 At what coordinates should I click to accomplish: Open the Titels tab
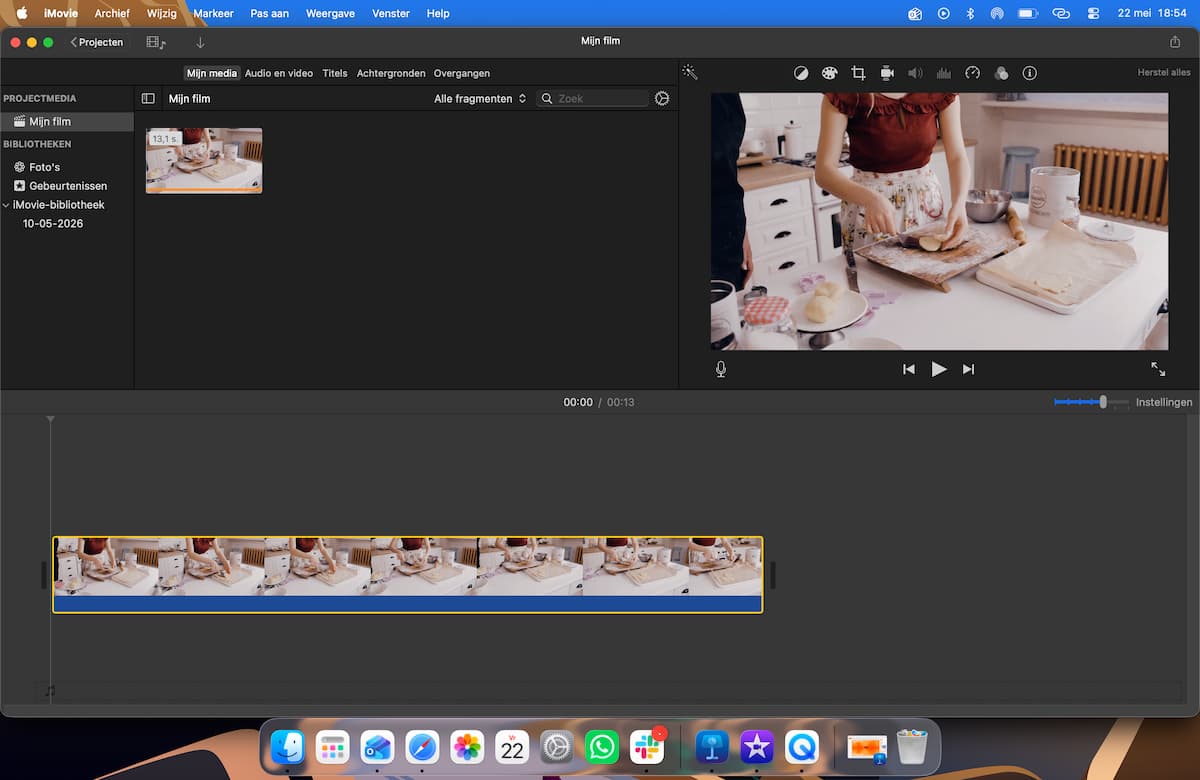click(335, 73)
